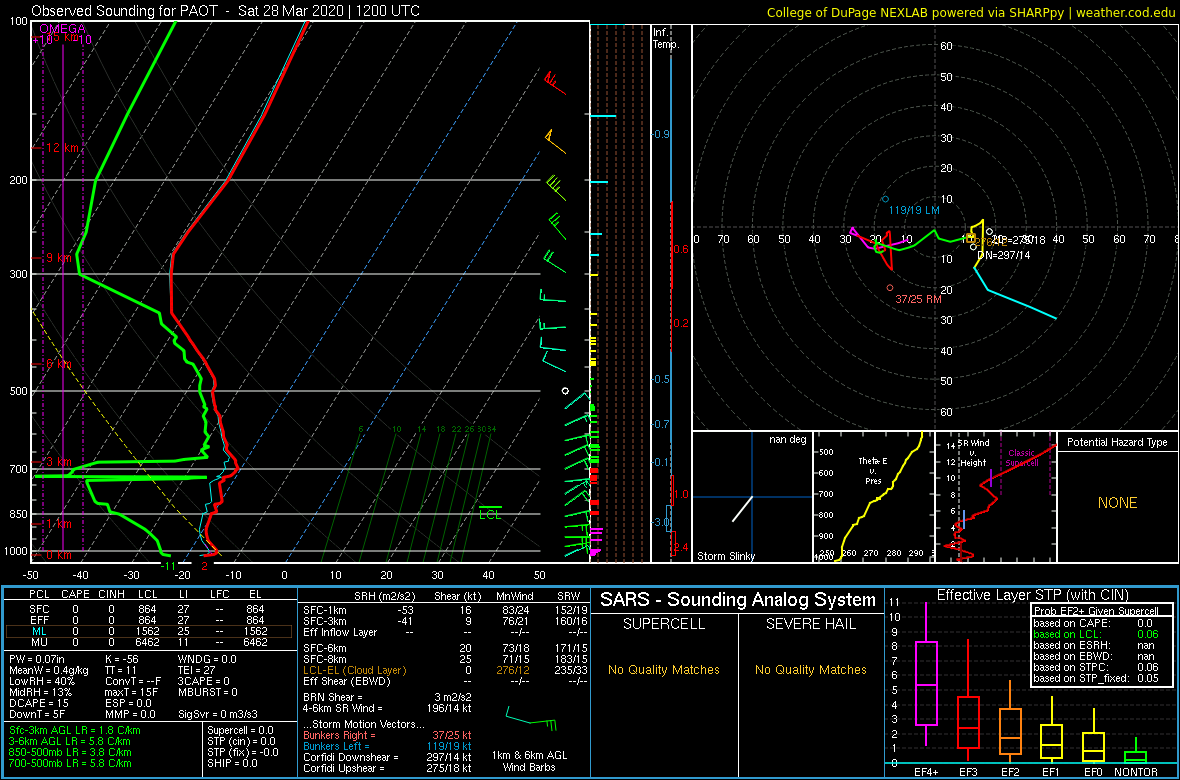Click the SFC-6km shear row
Viewport: 1180px width, 780px height.
[x=444, y=650]
